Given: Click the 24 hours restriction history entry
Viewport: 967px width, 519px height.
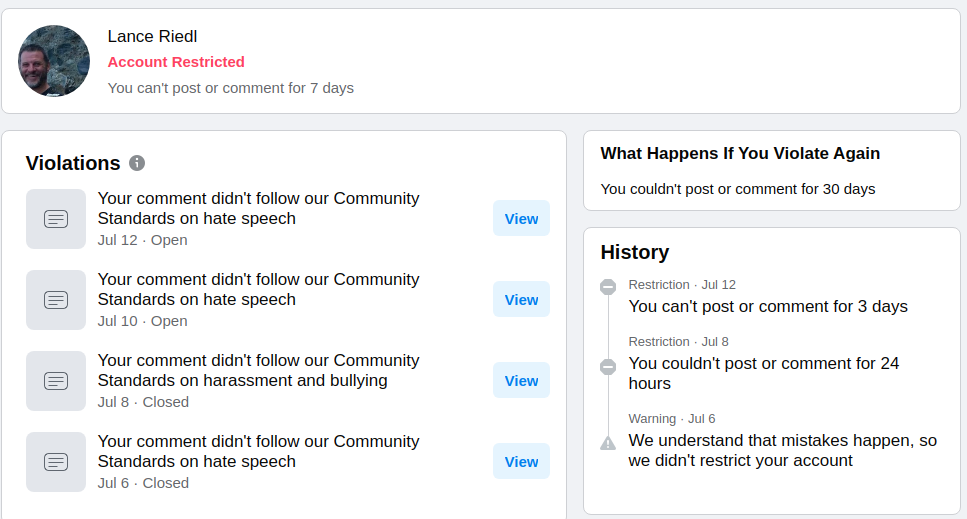Looking at the screenshot, I should pyautogui.click(x=763, y=373).
